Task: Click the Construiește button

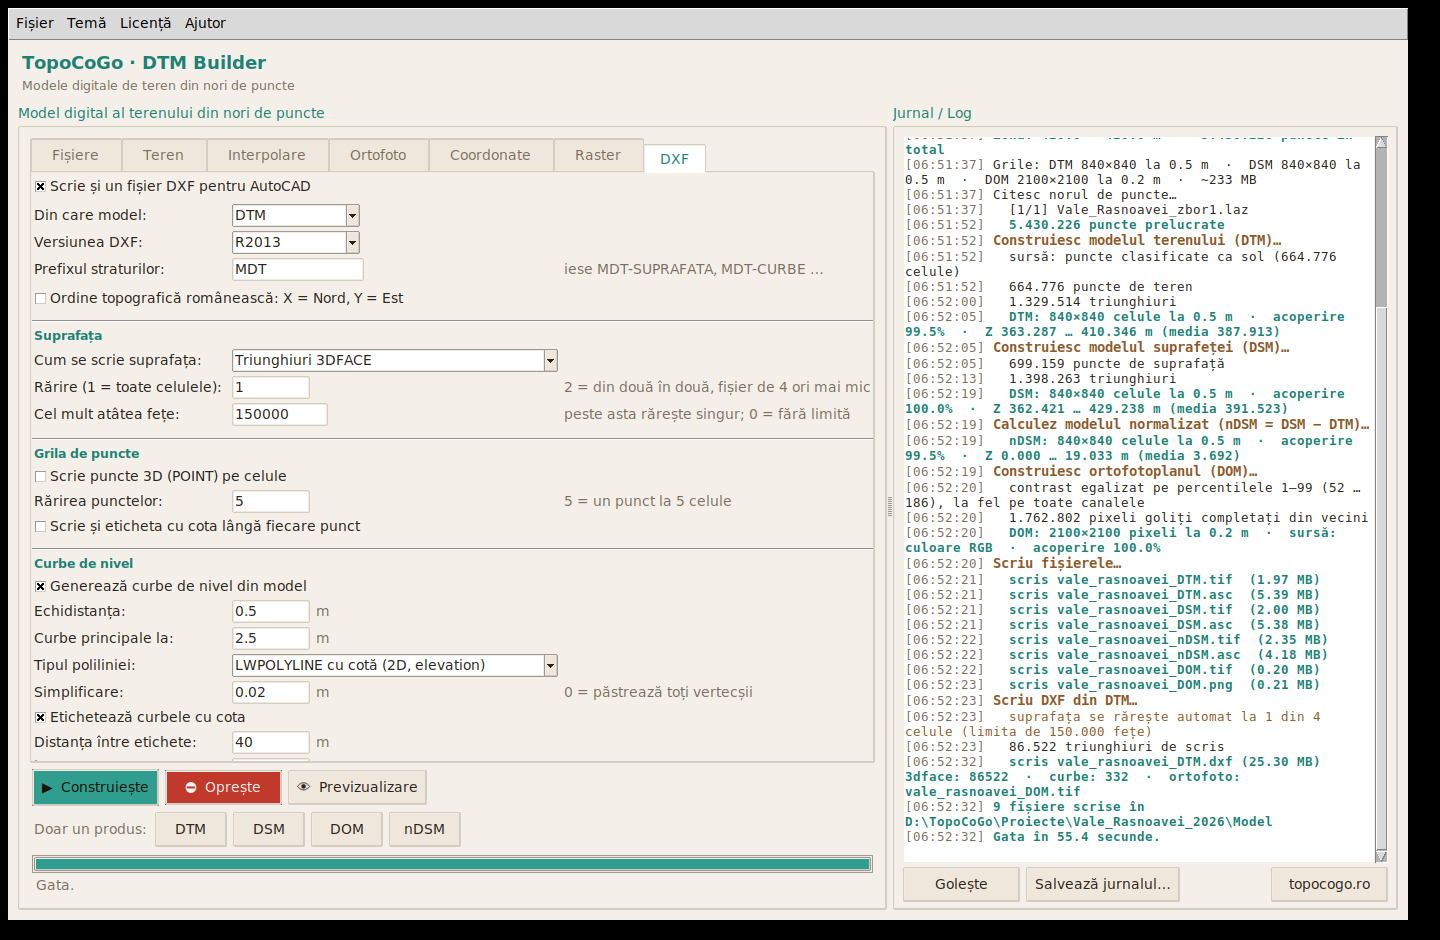Action: pyautogui.click(x=96, y=787)
